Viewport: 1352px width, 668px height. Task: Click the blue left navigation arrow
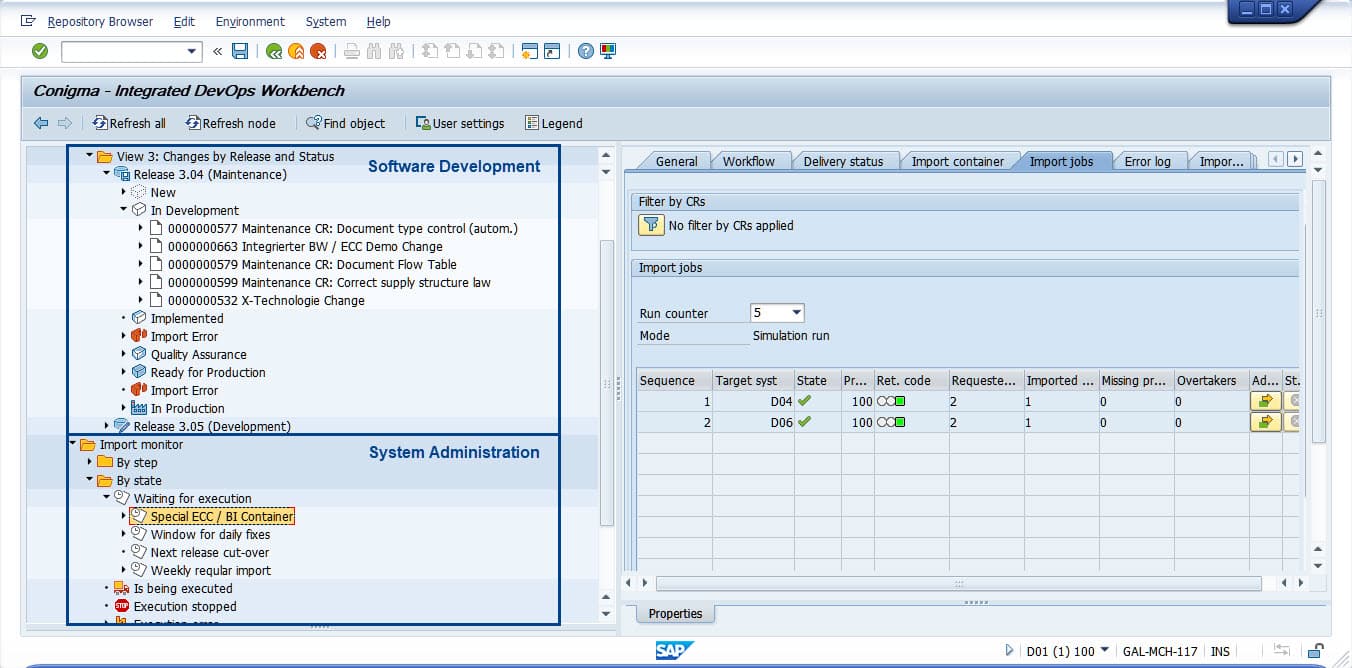(x=41, y=123)
